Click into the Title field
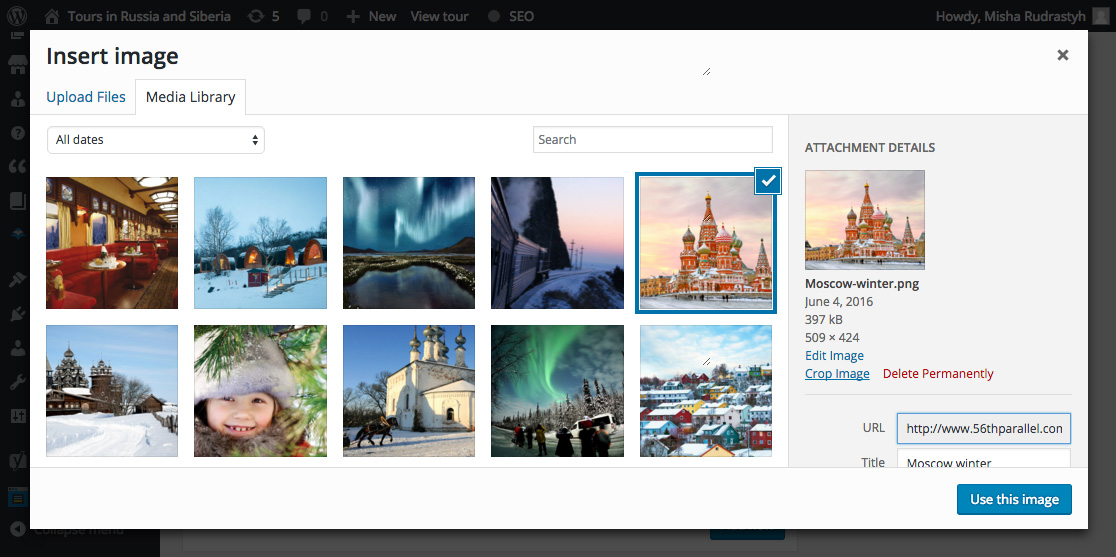Viewport: 1116px width, 557px height. 984,458
